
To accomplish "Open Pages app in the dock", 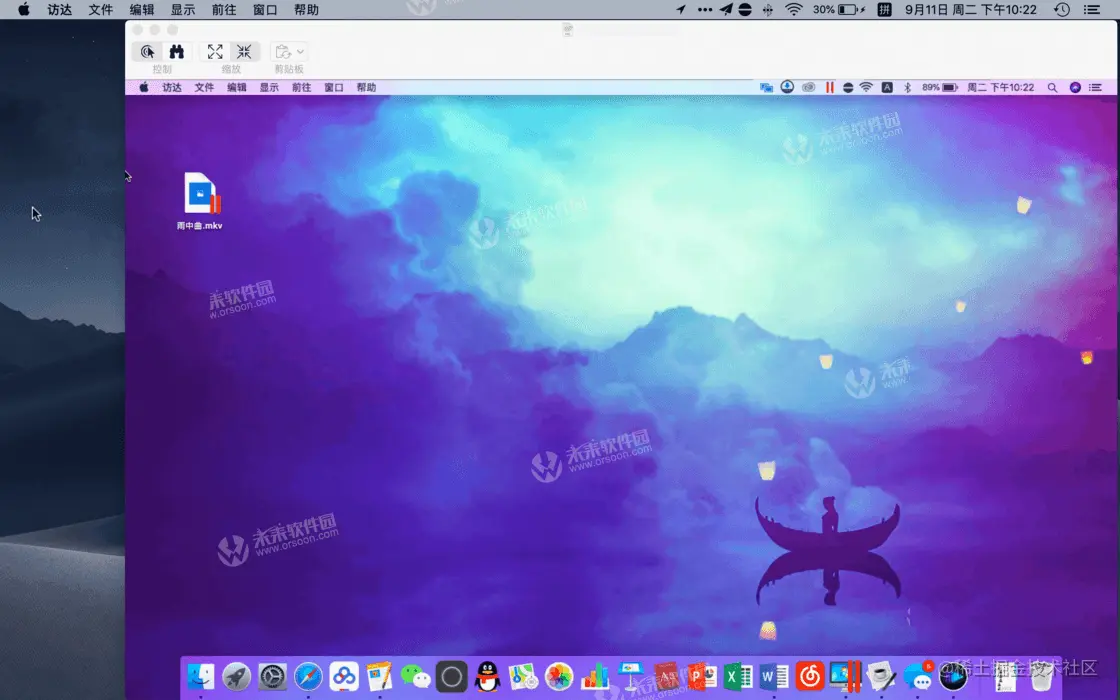I will click(x=379, y=676).
